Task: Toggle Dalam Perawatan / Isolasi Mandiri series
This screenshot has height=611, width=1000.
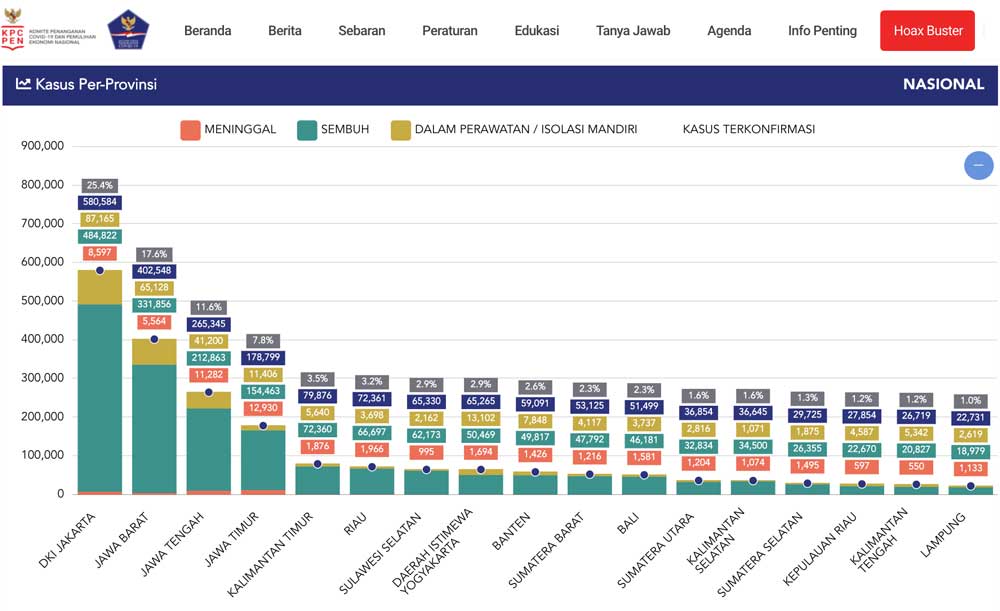Action: [x=514, y=129]
